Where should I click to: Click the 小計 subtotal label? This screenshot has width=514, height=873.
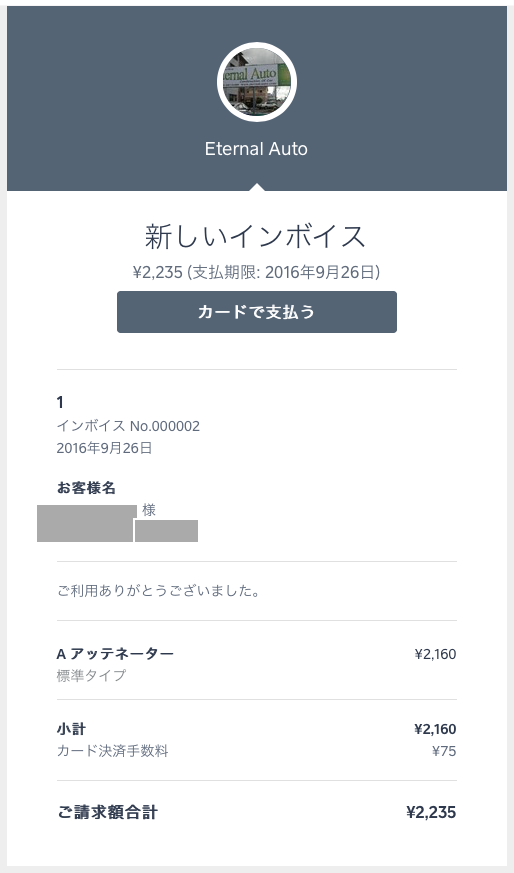[71, 729]
